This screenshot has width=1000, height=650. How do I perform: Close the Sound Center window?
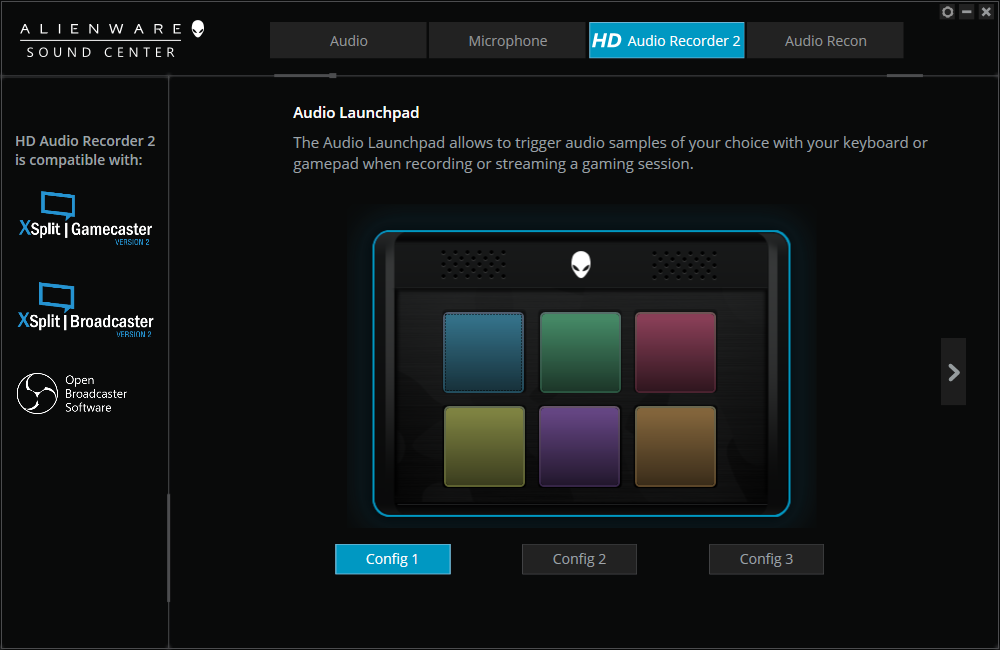pyautogui.click(x=986, y=11)
